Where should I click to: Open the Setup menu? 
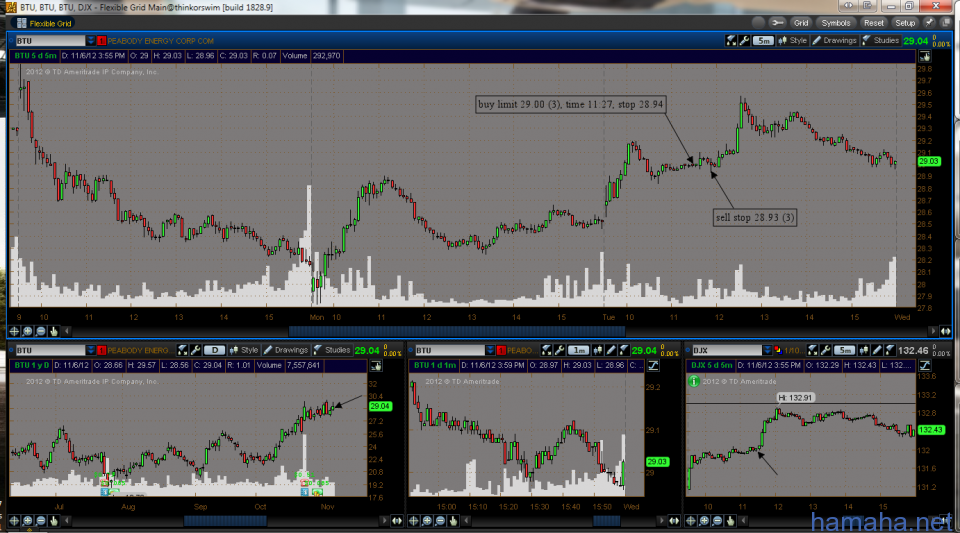[905, 22]
